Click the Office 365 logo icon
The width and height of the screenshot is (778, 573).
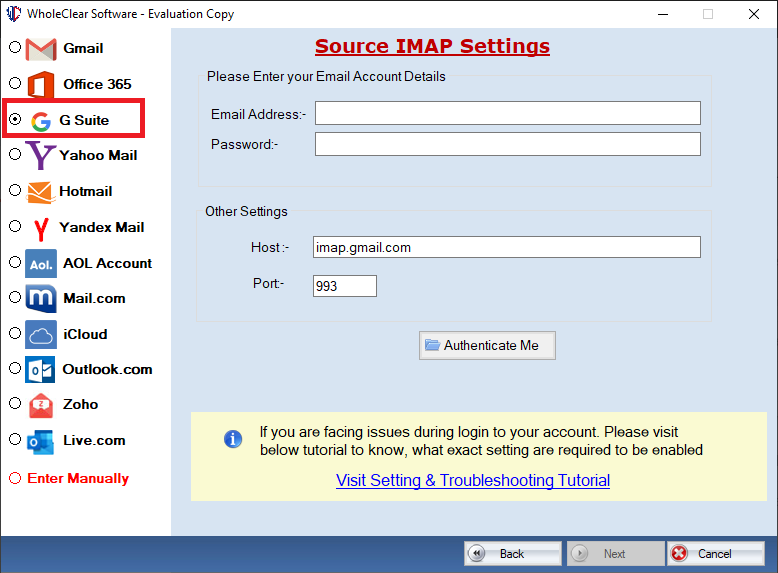pos(41,84)
